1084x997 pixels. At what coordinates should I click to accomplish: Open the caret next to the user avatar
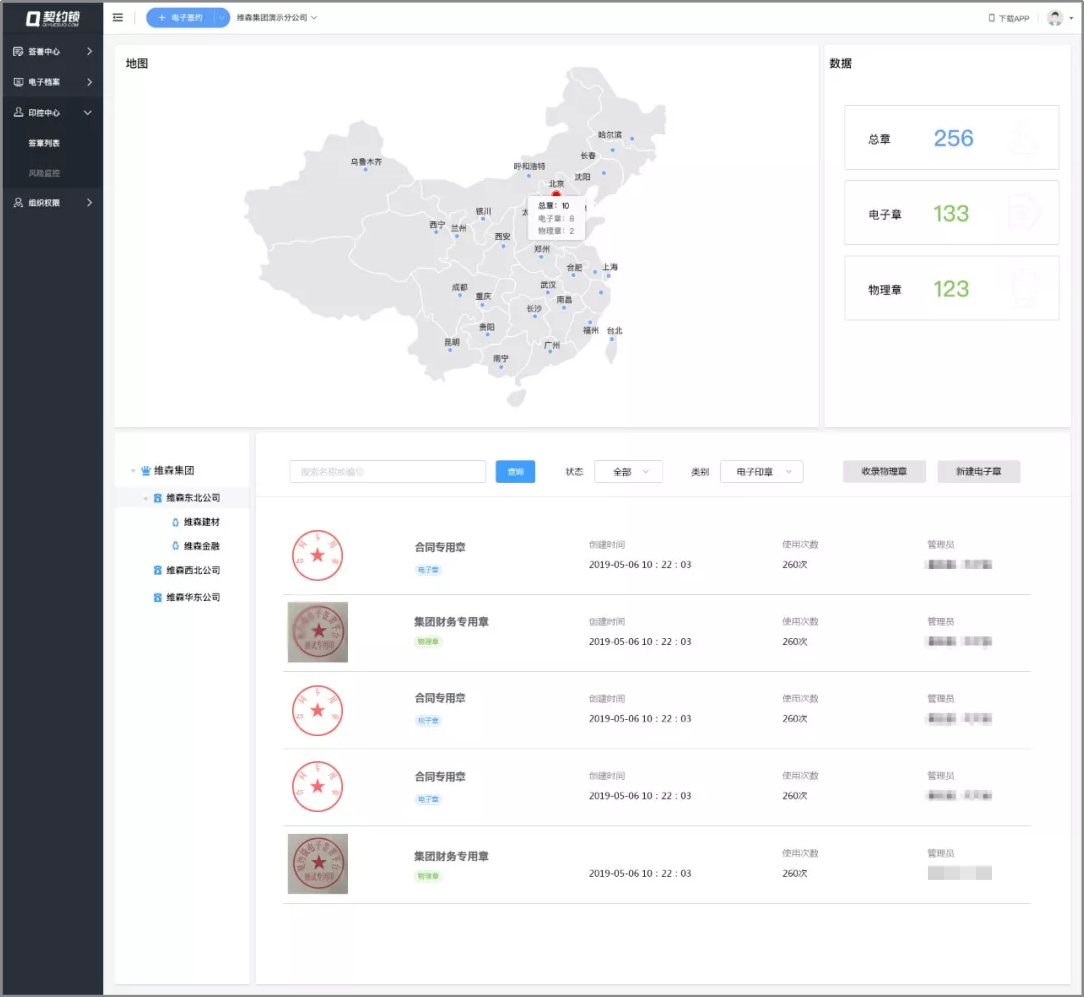coord(1071,18)
